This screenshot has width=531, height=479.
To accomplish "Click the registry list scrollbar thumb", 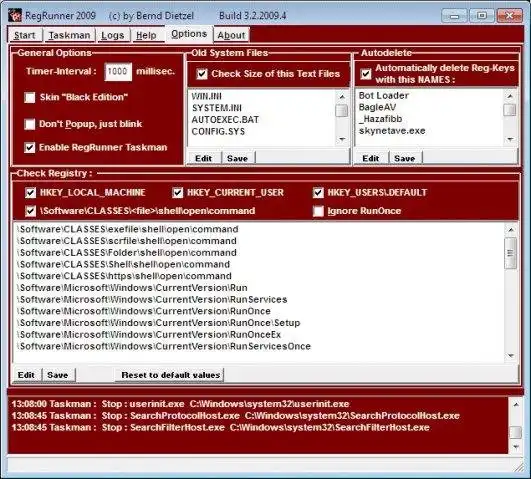I will (511, 253).
